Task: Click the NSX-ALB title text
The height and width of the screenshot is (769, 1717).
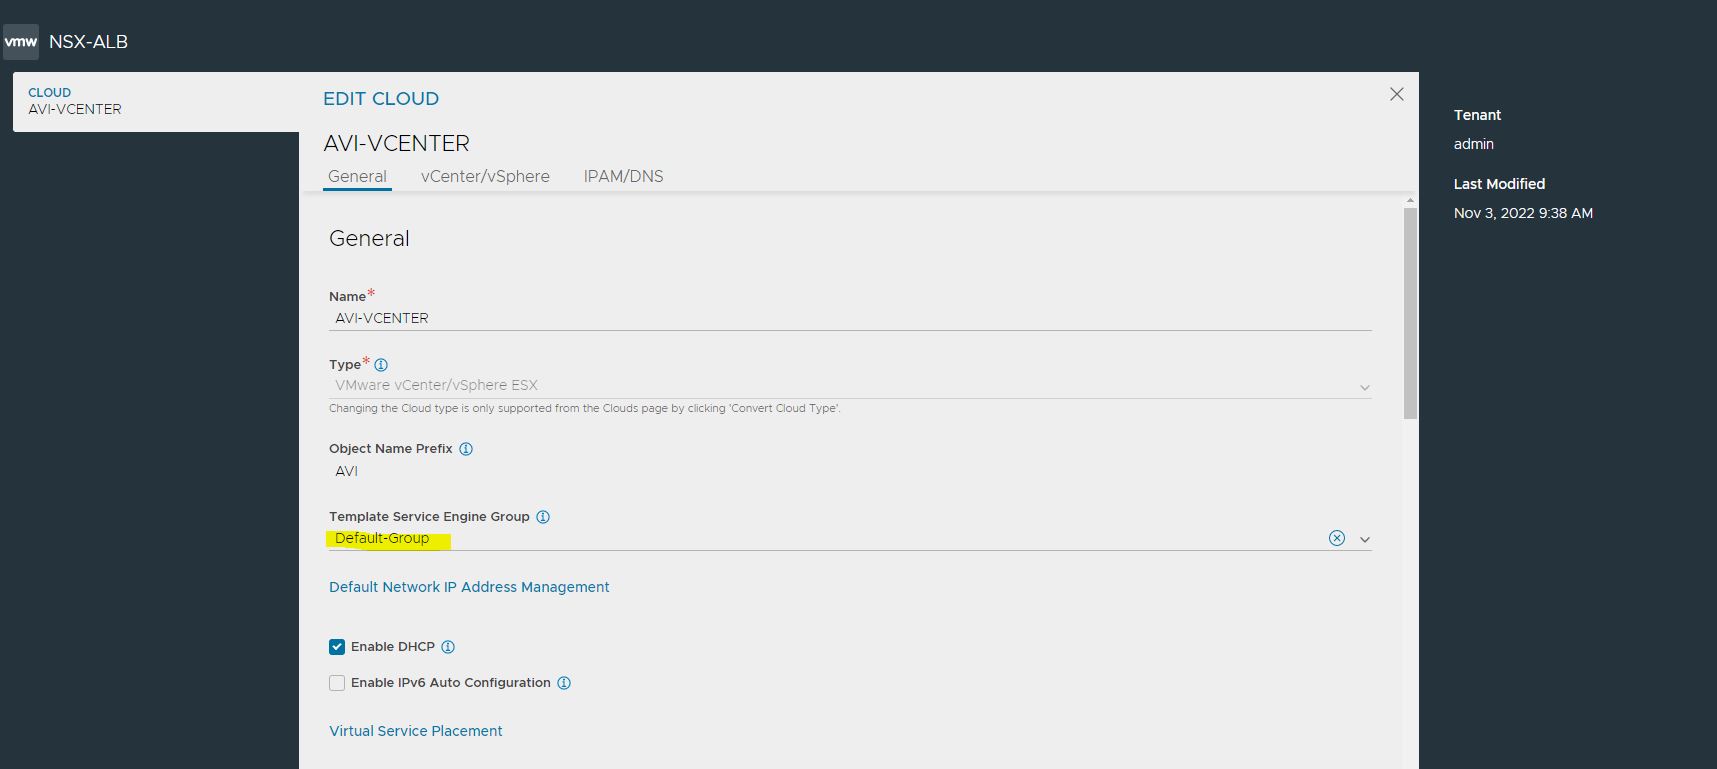Action: point(88,42)
